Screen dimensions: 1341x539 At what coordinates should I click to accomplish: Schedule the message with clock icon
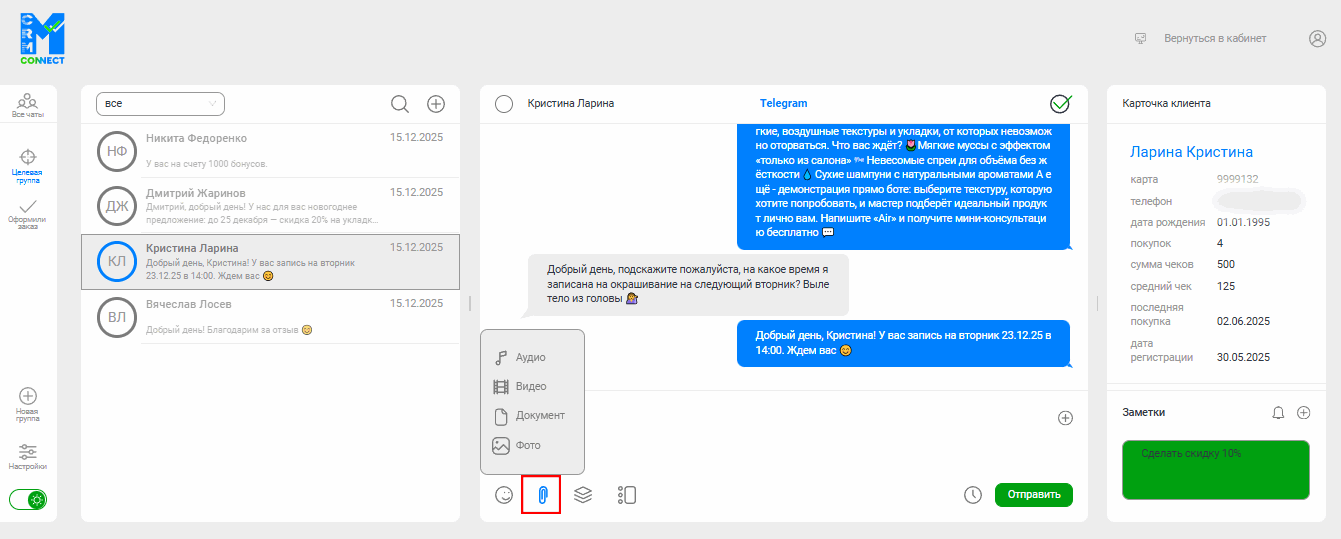[x=973, y=495]
